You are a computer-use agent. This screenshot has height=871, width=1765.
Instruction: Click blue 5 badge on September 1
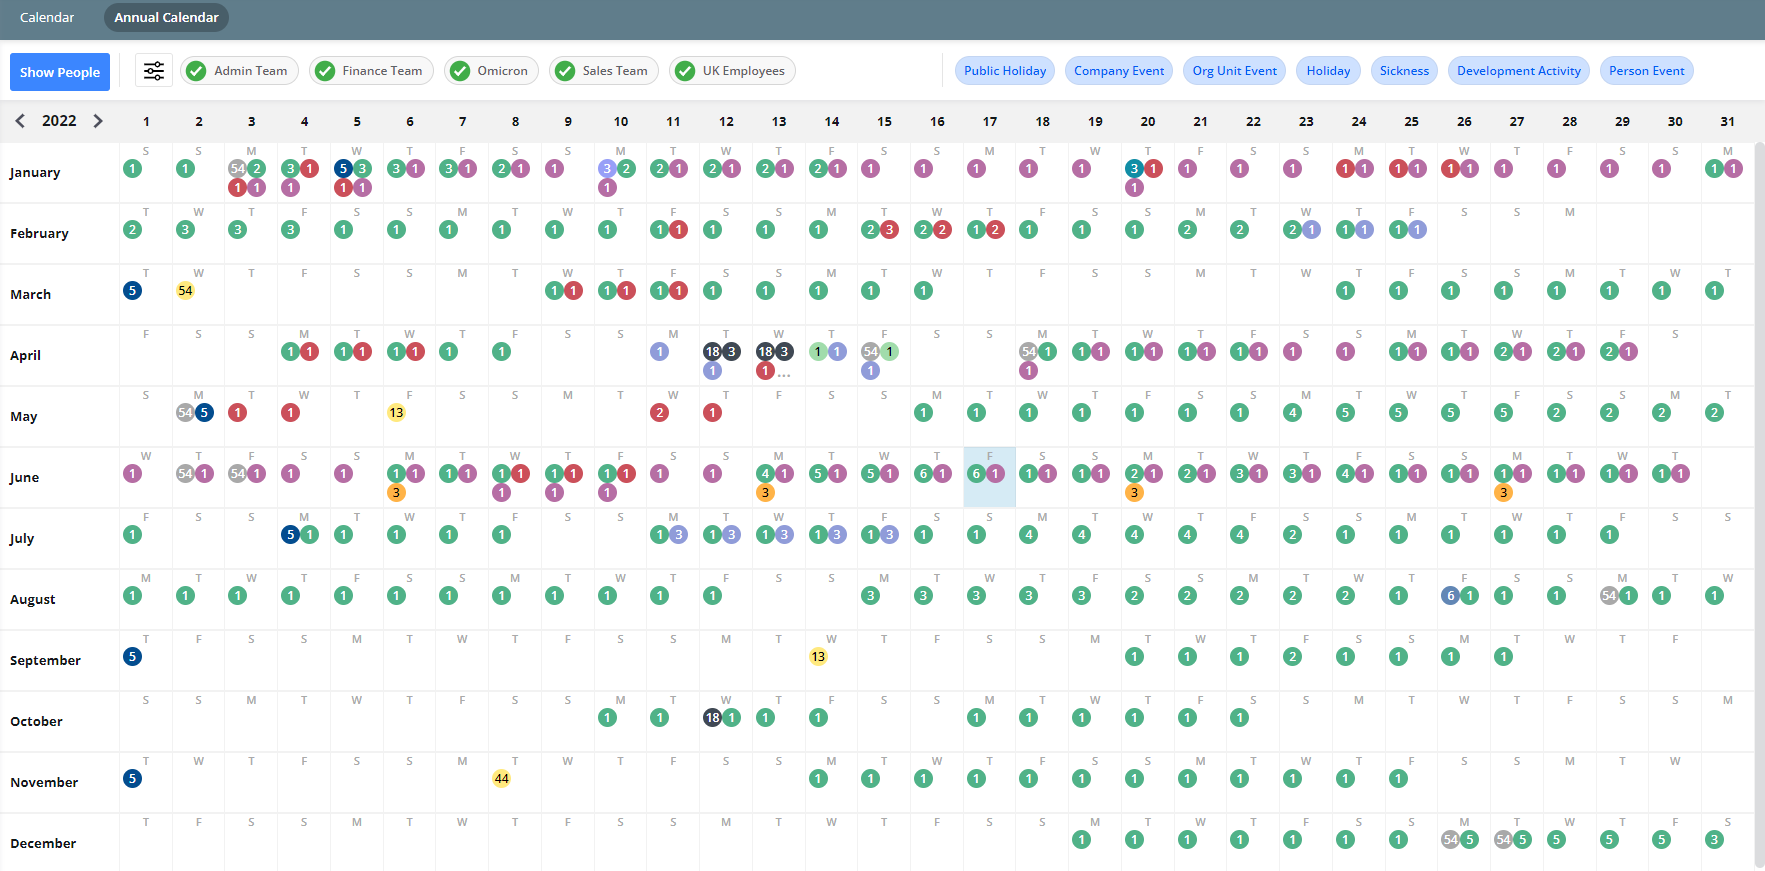[x=132, y=657]
